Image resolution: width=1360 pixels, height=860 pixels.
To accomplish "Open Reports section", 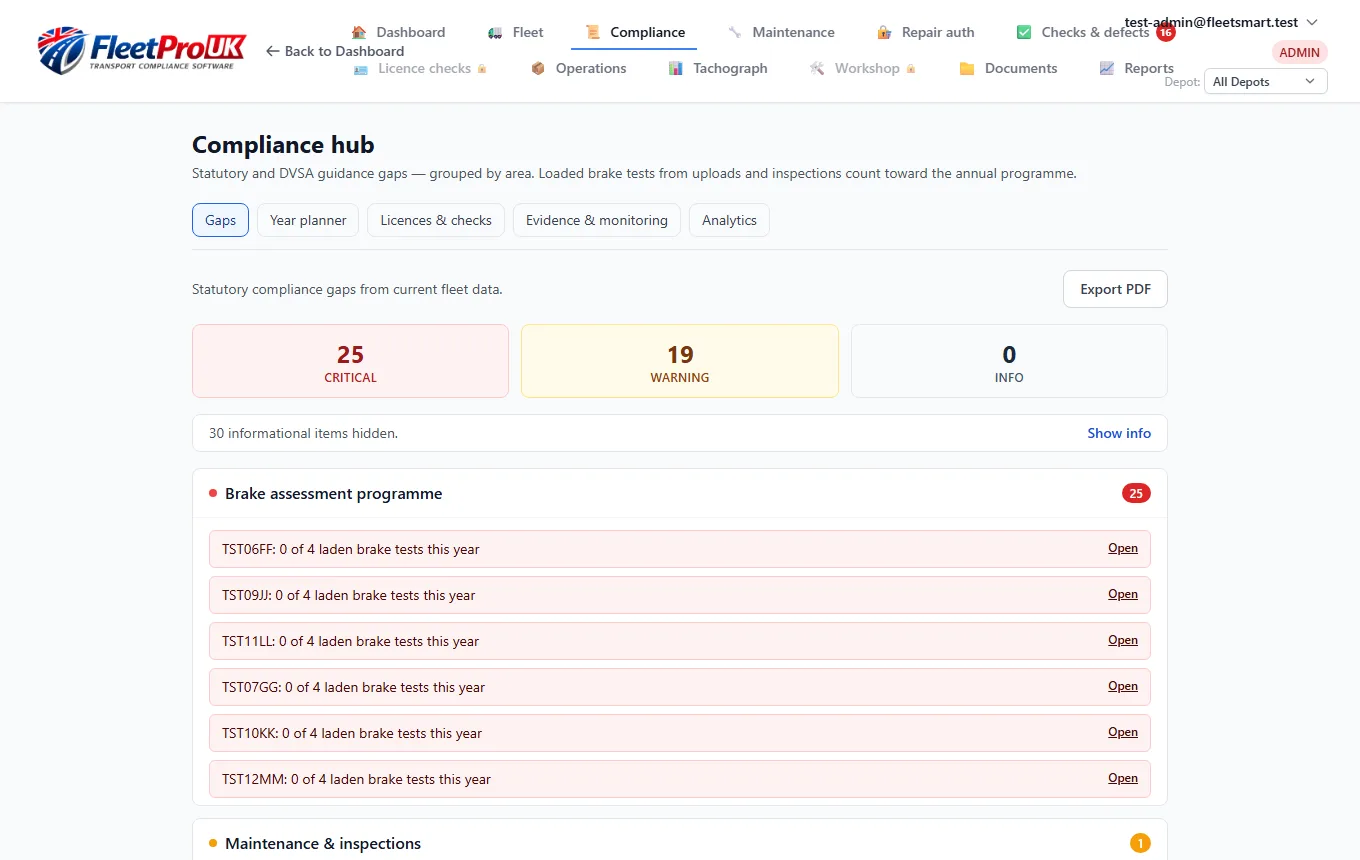I will [x=1136, y=68].
